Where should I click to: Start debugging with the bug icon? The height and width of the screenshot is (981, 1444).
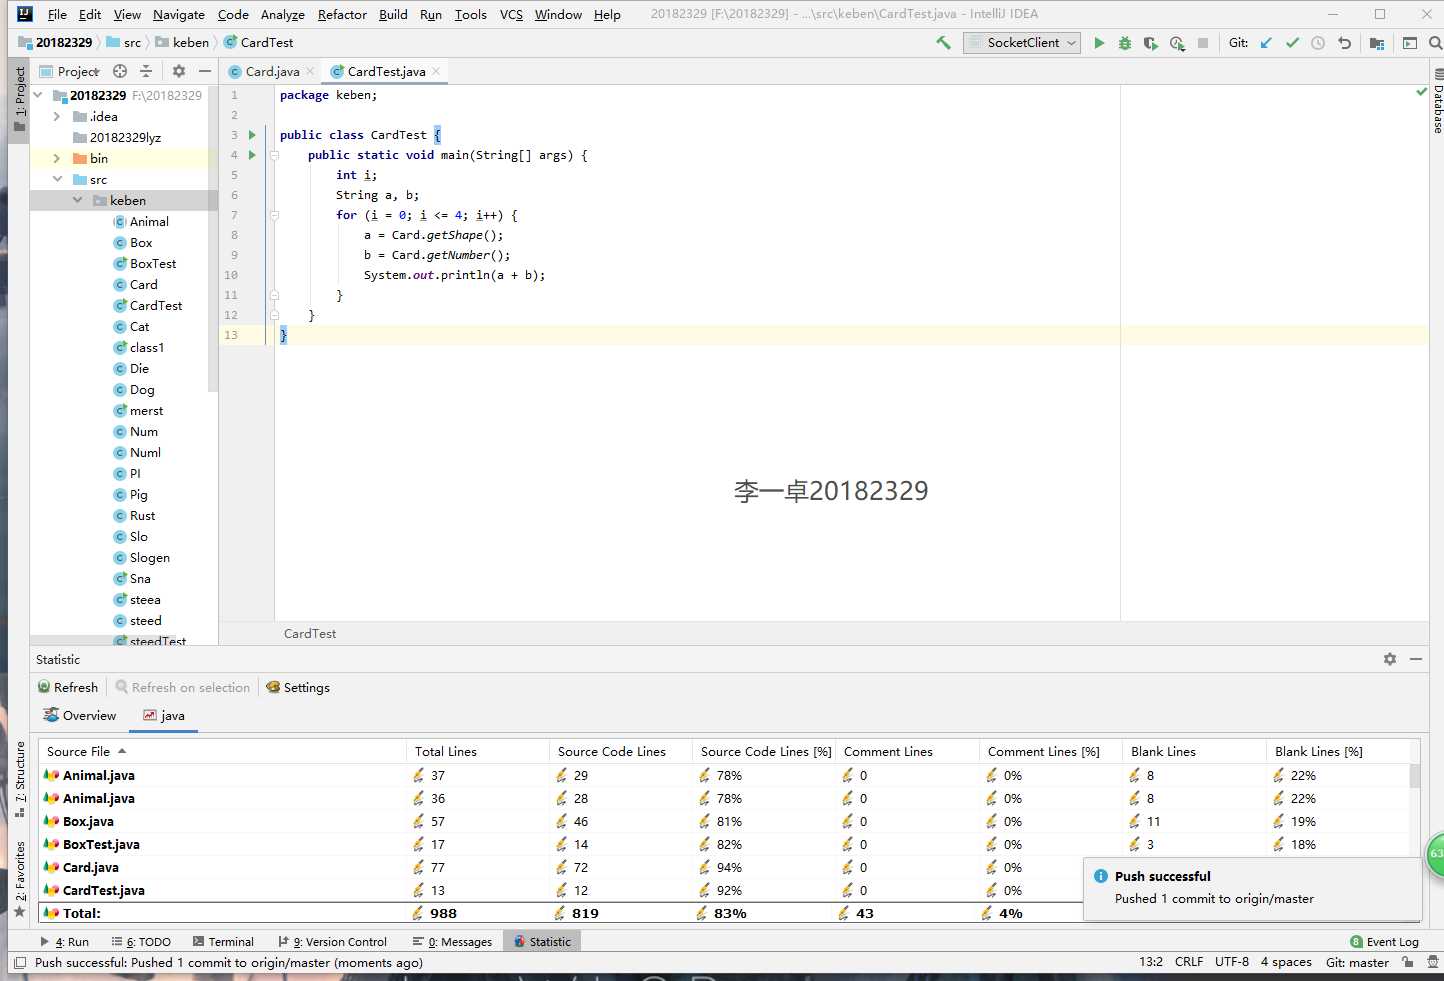(x=1125, y=43)
